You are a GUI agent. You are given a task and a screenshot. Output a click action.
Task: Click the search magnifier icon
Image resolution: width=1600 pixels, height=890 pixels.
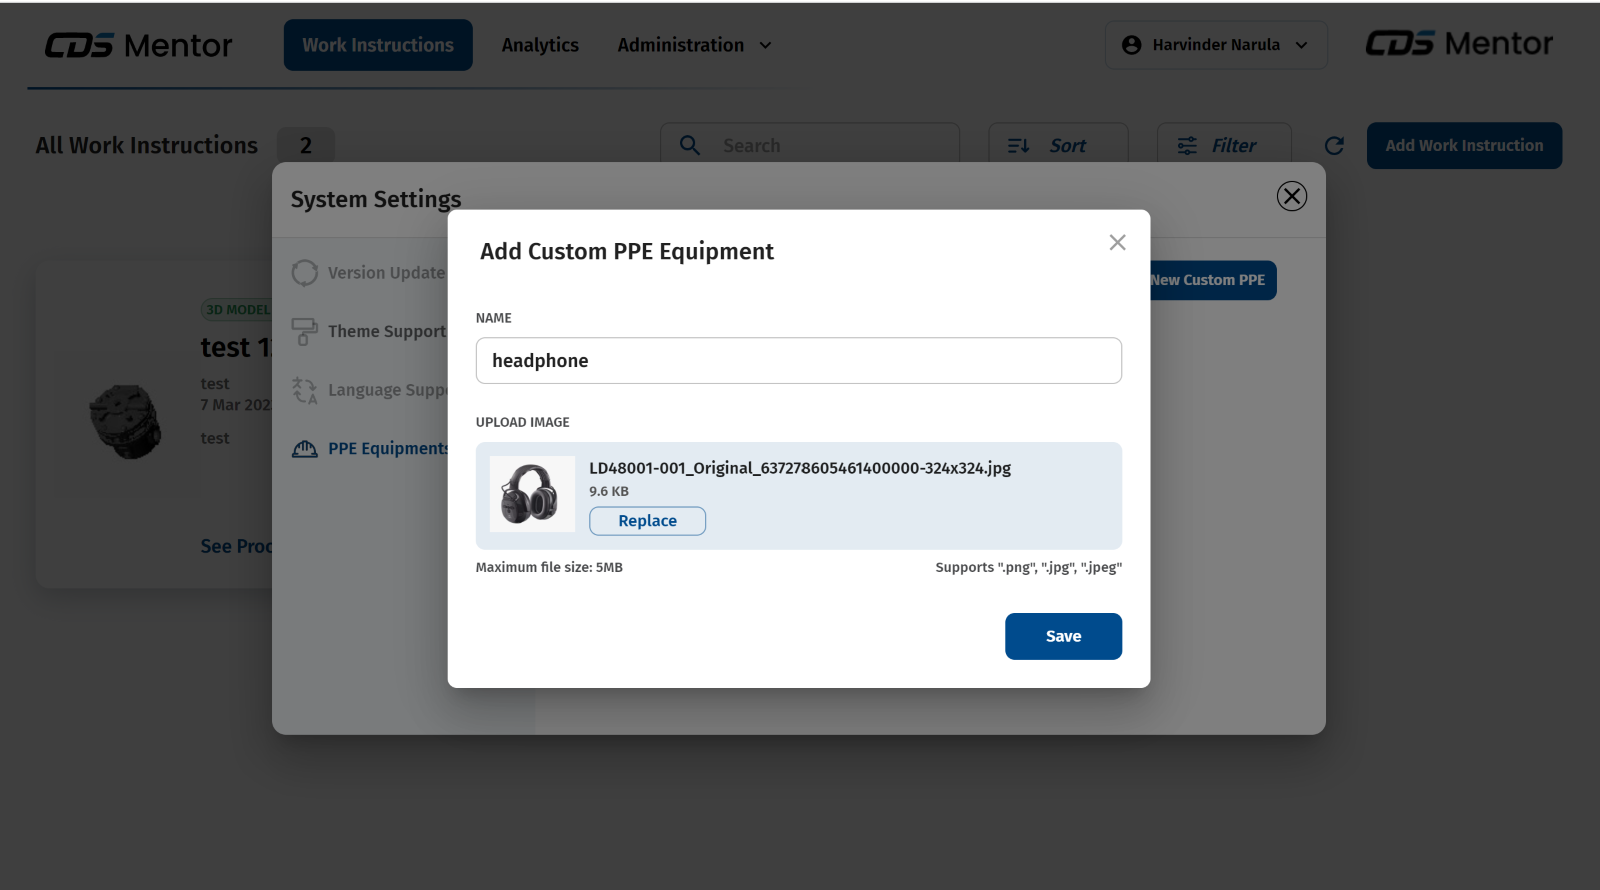pyautogui.click(x=690, y=146)
